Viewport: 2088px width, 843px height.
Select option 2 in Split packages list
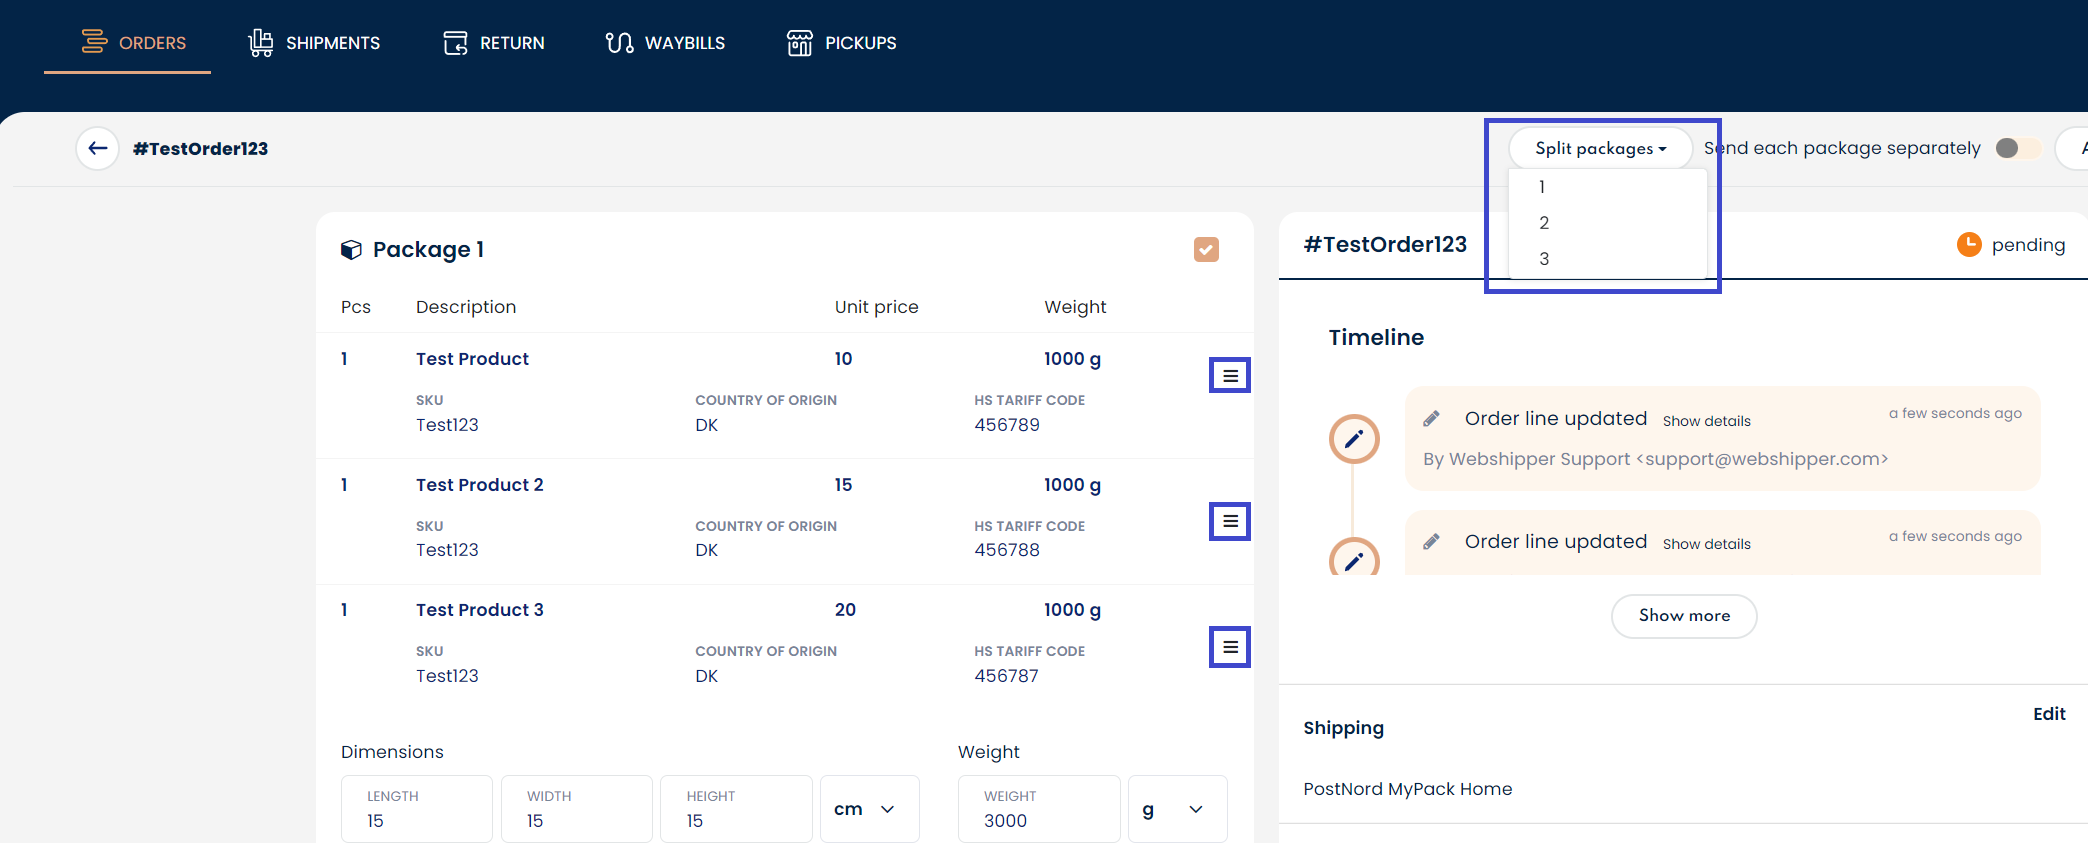point(1544,223)
